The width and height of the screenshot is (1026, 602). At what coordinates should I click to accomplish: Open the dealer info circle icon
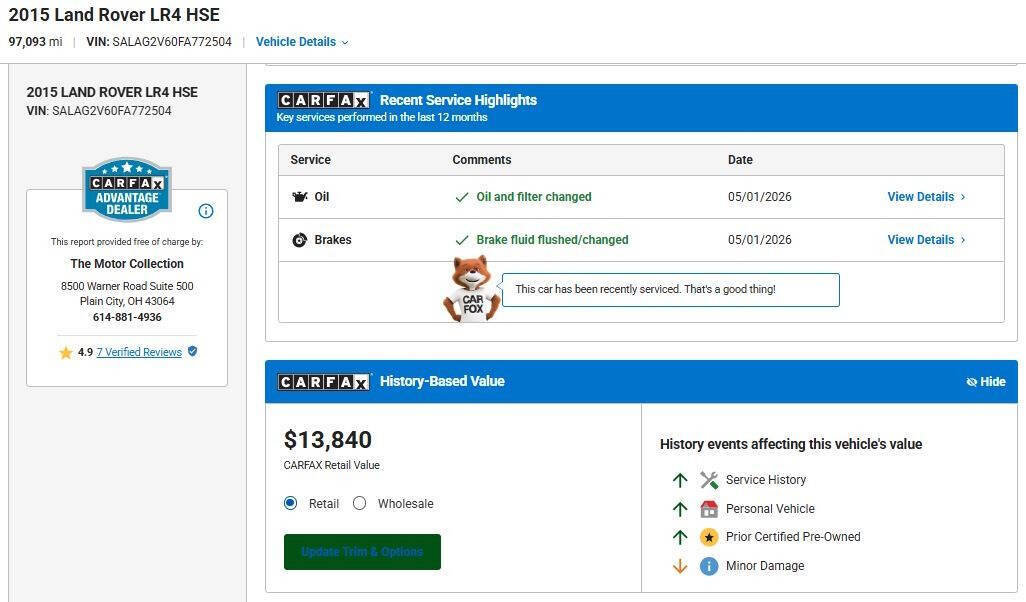click(205, 211)
